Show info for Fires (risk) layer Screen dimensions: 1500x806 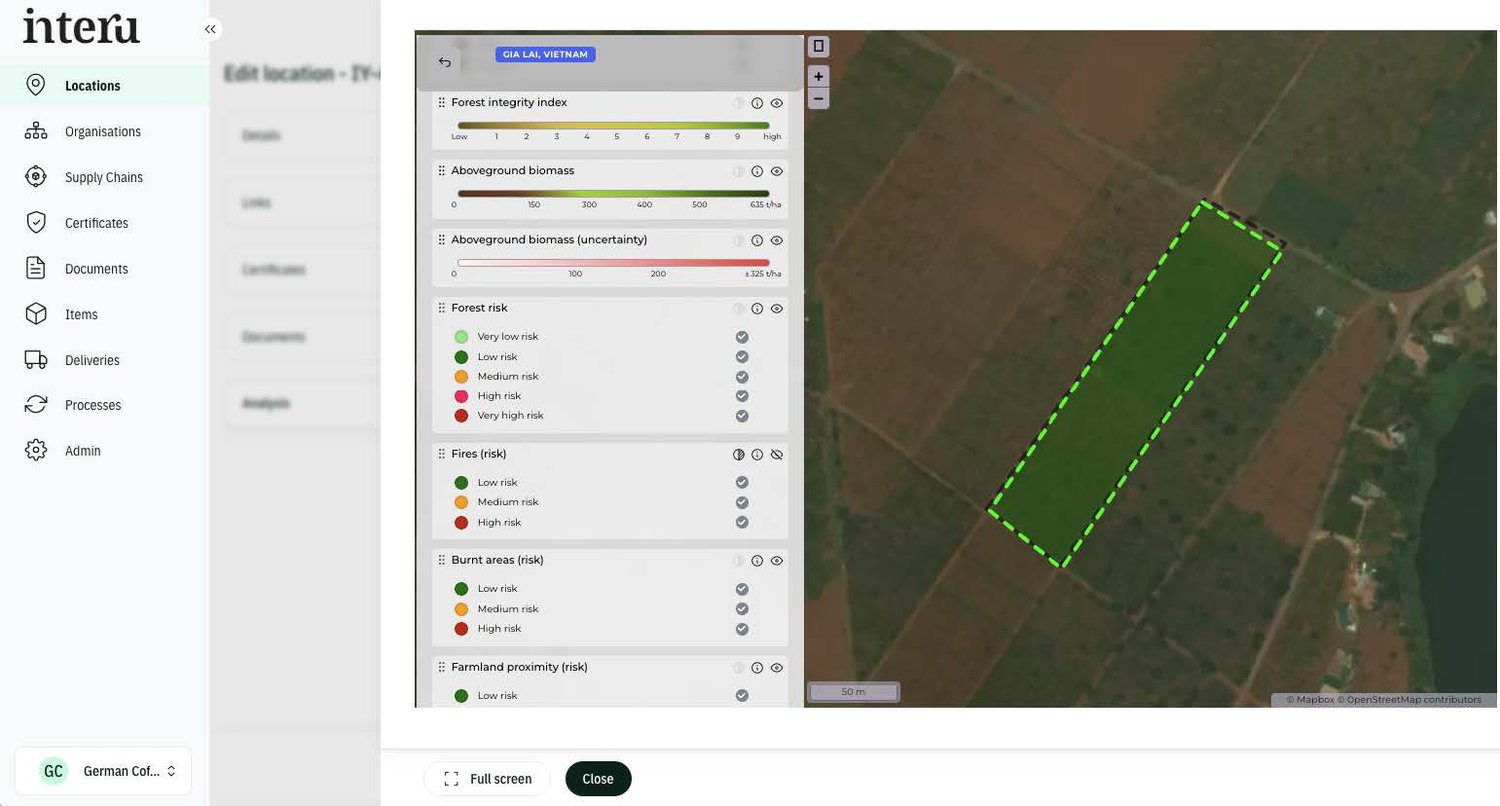click(x=757, y=454)
